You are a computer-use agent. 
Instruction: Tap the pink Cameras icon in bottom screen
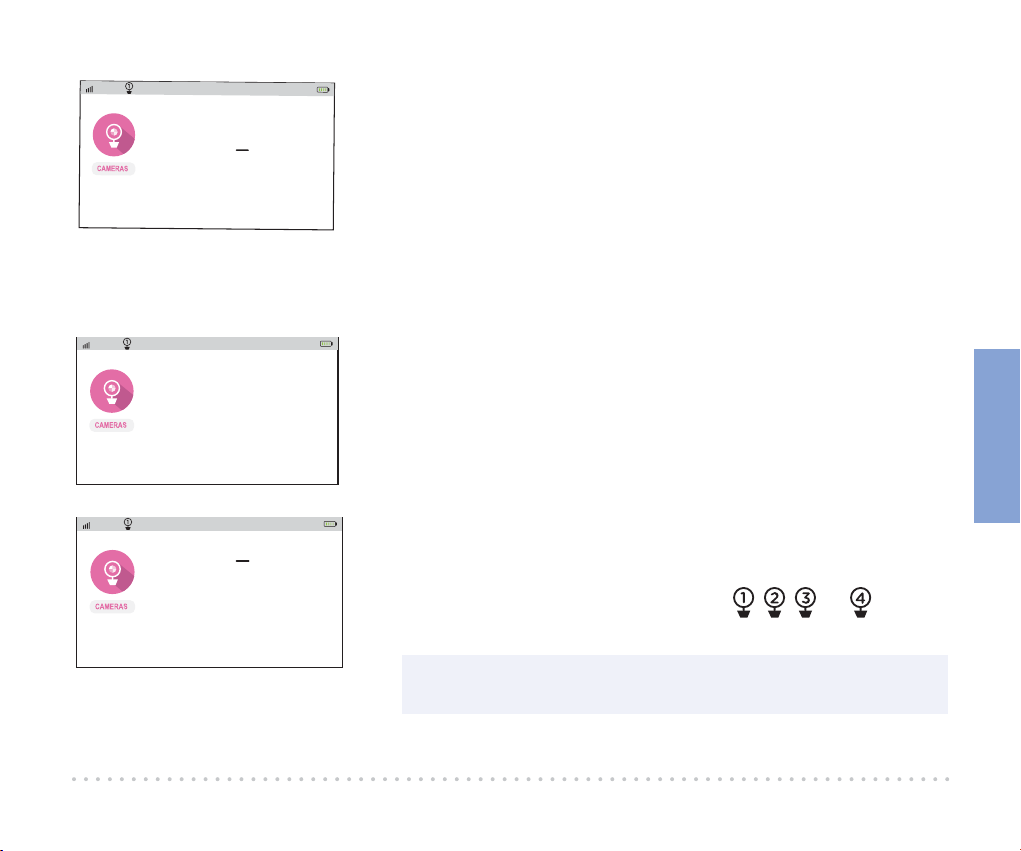[x=113, y=572]
